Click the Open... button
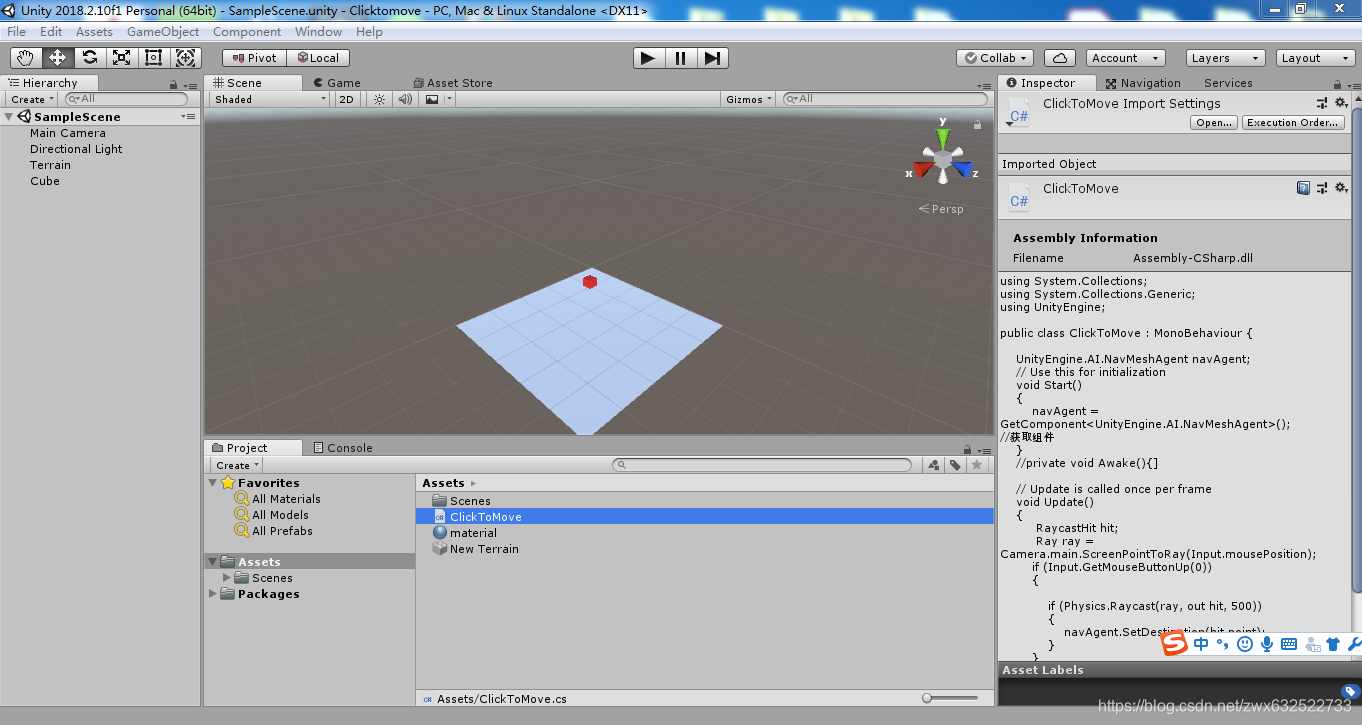 click(1214, 123)
